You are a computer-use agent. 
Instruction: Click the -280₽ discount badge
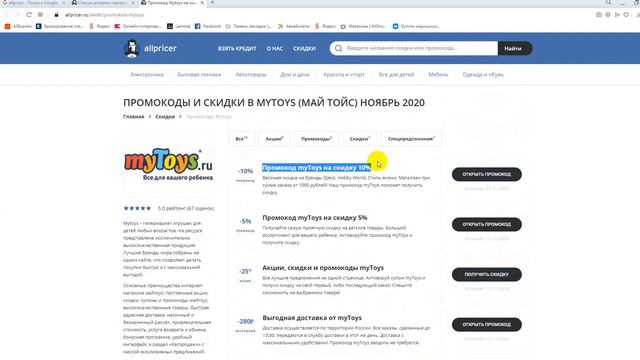coord(245,322)
